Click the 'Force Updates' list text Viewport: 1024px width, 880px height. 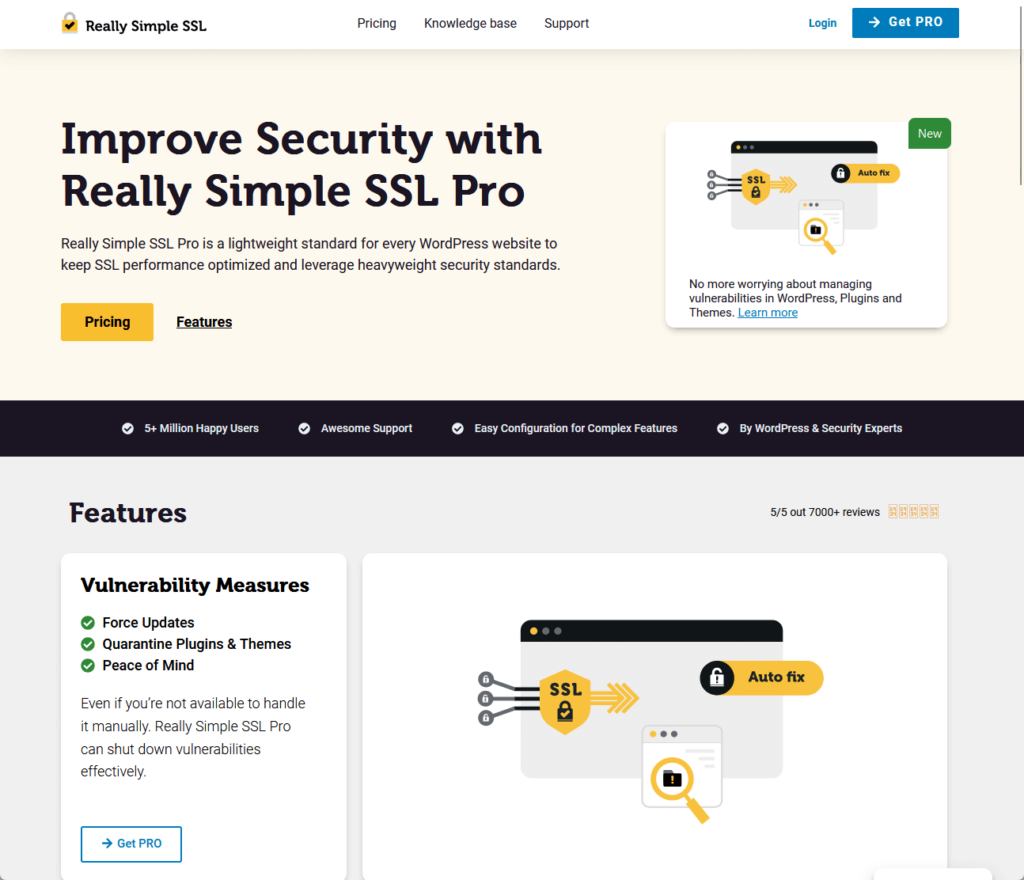(x=148, y=623)
